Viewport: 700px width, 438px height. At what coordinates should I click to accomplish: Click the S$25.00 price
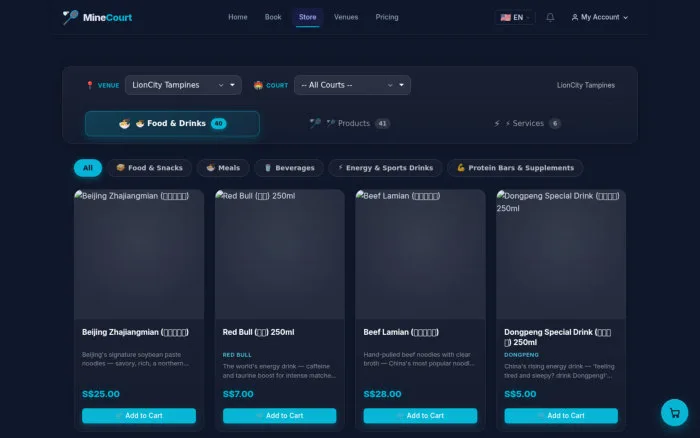[x=101, y=394]
